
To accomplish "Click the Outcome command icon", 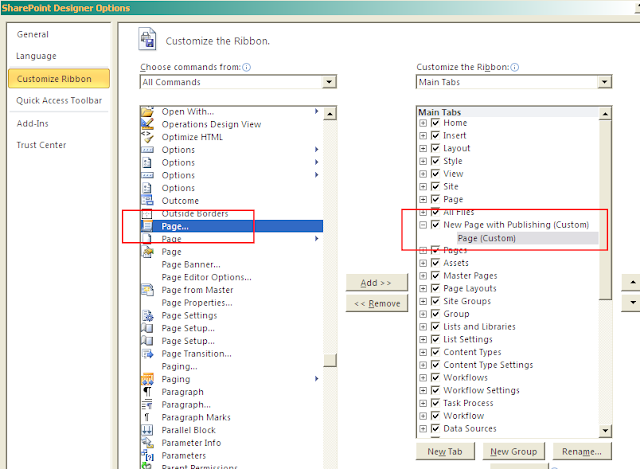I will (147, 200).
